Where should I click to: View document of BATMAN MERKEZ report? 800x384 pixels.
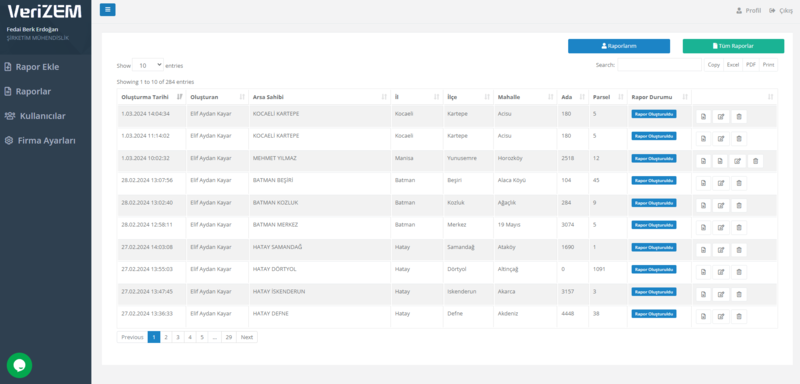703,227
